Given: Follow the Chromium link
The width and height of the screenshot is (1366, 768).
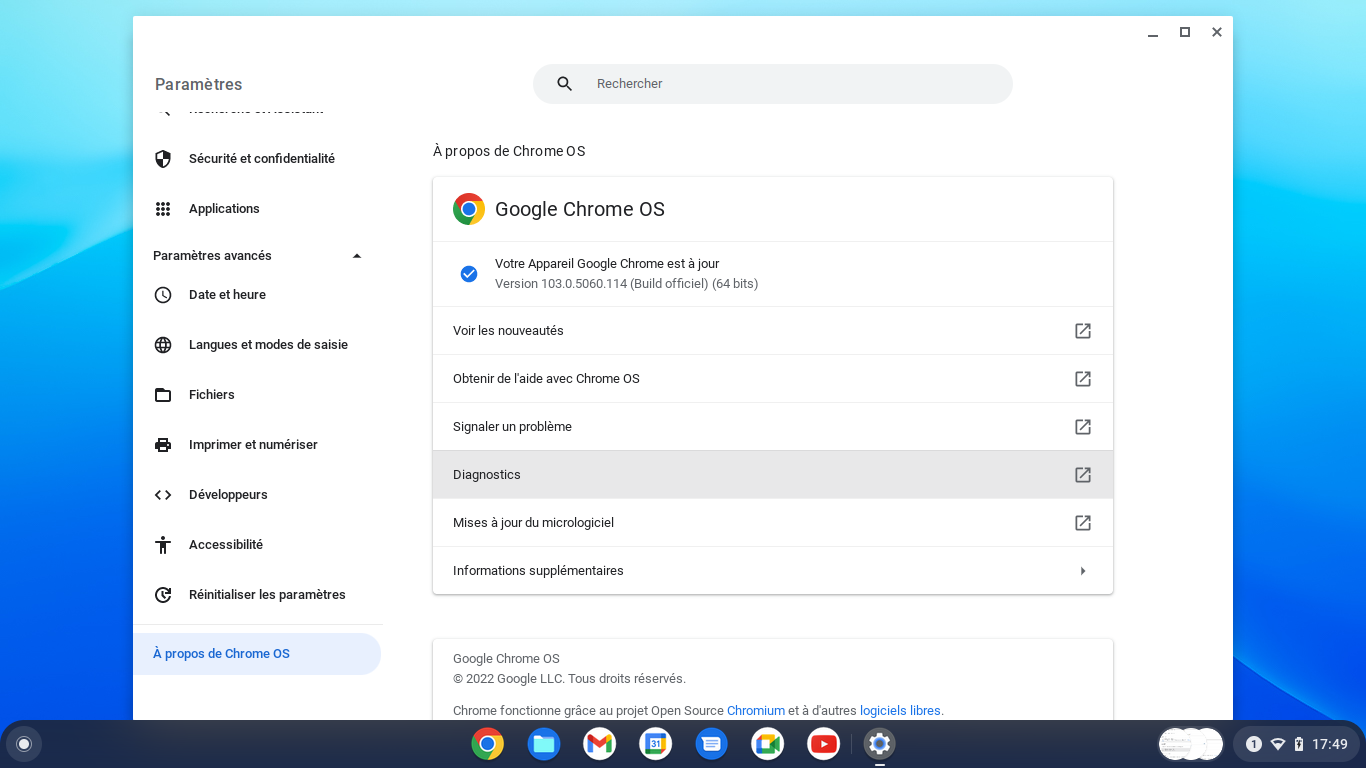Looking at the screenshot, I should coord(756,711).
